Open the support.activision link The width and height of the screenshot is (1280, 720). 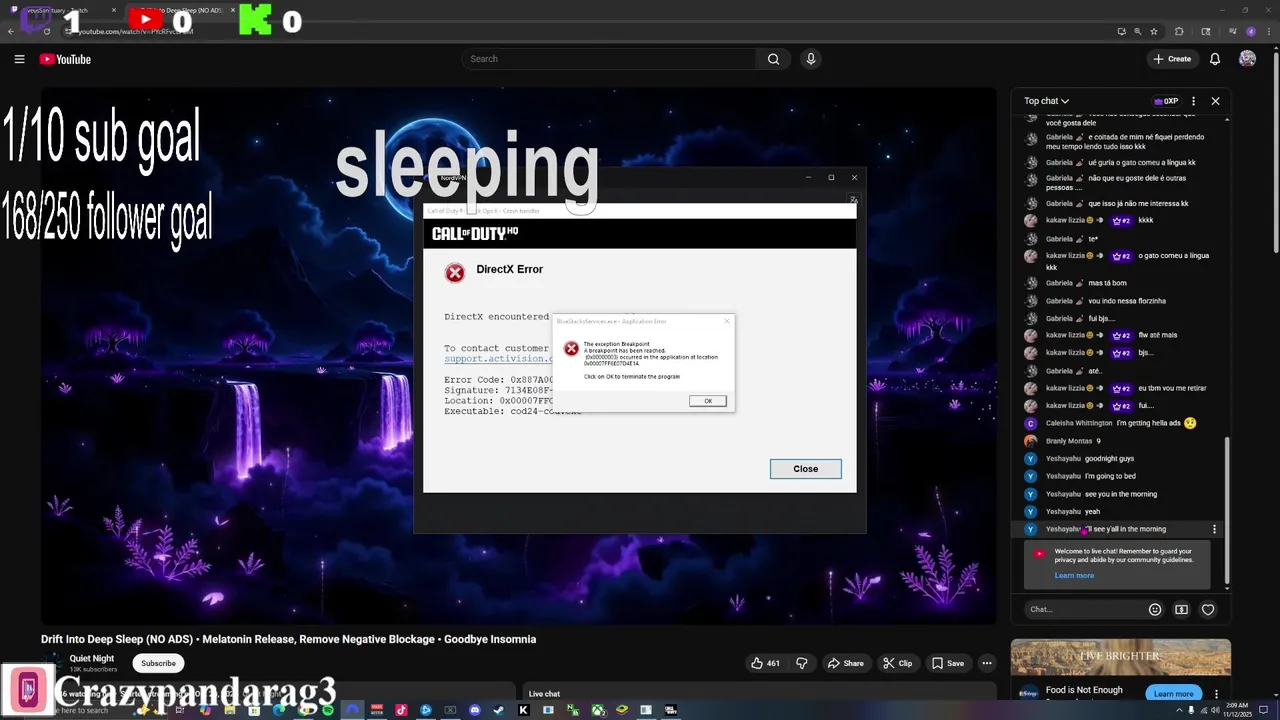[x=498, y=359]
